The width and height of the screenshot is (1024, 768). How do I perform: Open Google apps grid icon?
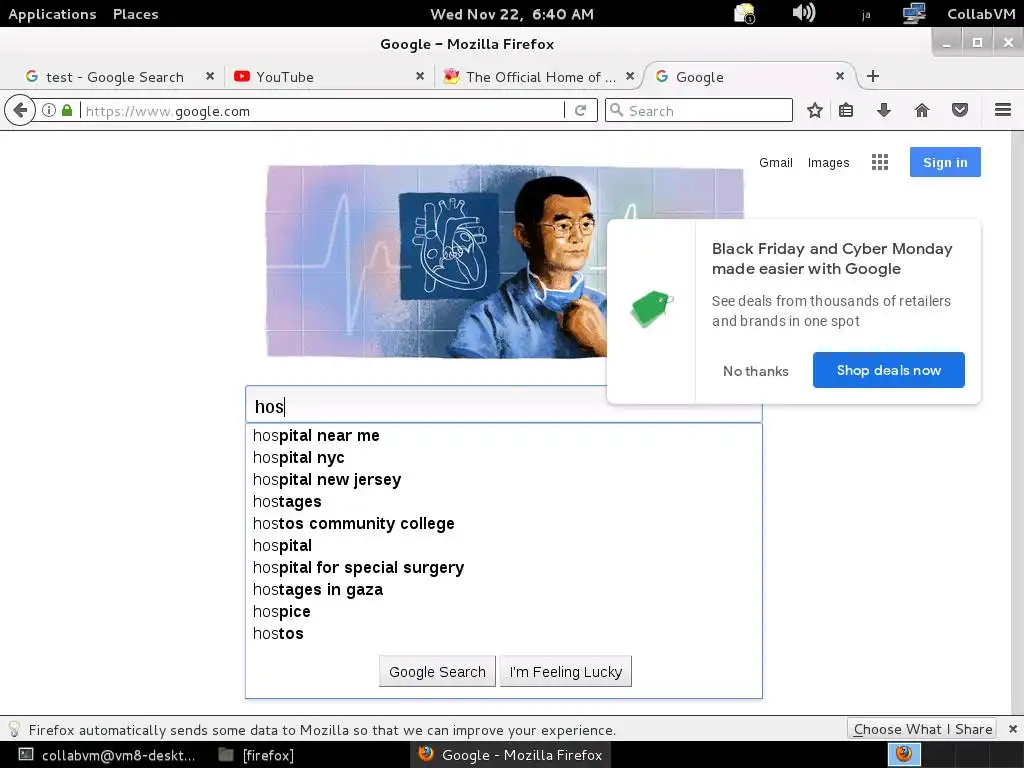click(x=880, y=162)
